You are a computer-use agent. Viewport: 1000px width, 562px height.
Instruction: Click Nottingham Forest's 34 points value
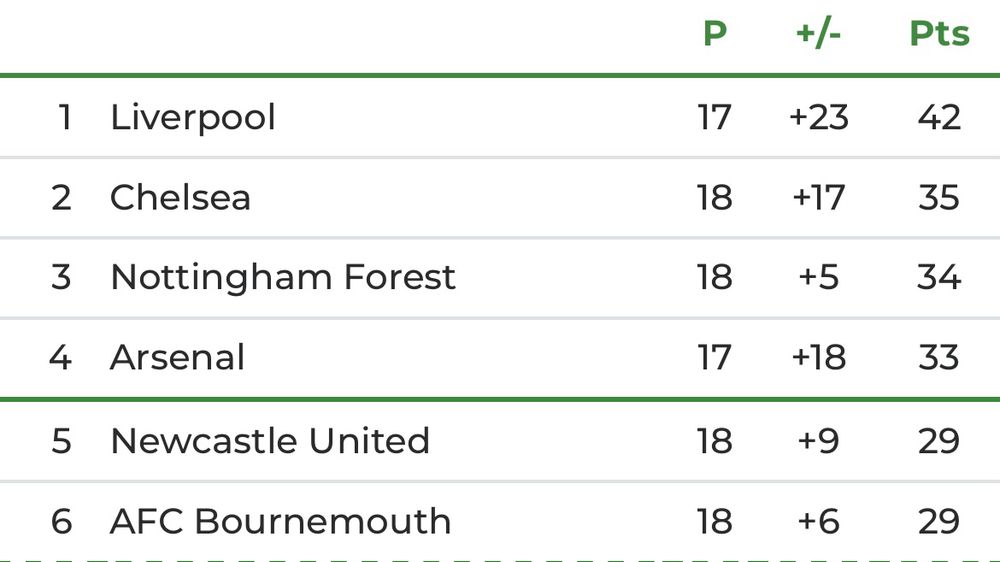(939, 277)
